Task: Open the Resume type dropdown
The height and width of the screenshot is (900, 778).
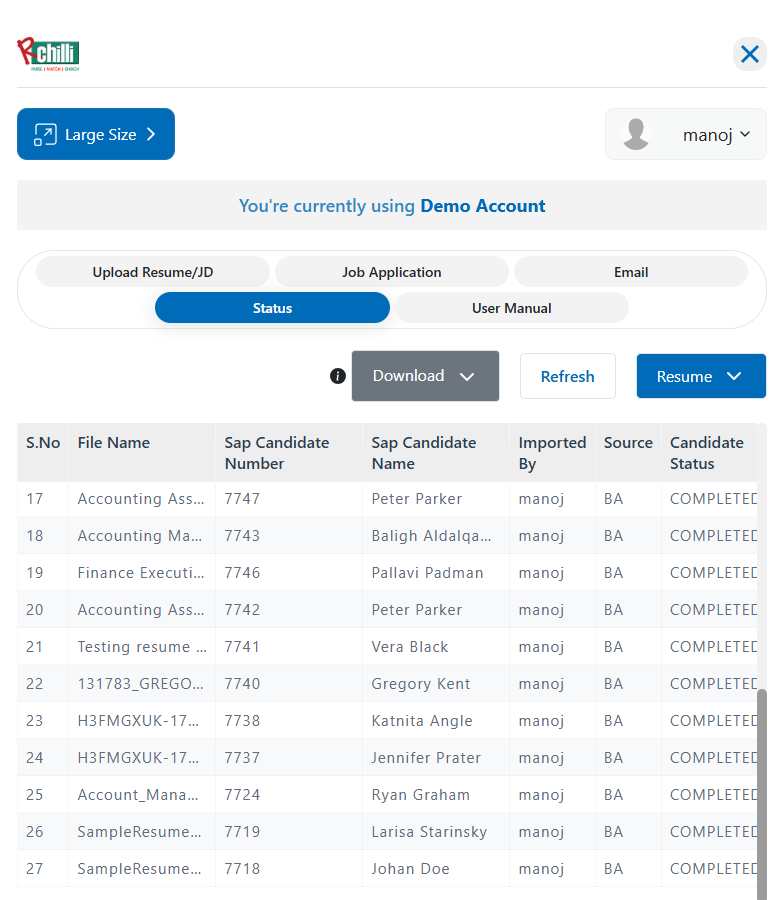Action: click(700, 376)
